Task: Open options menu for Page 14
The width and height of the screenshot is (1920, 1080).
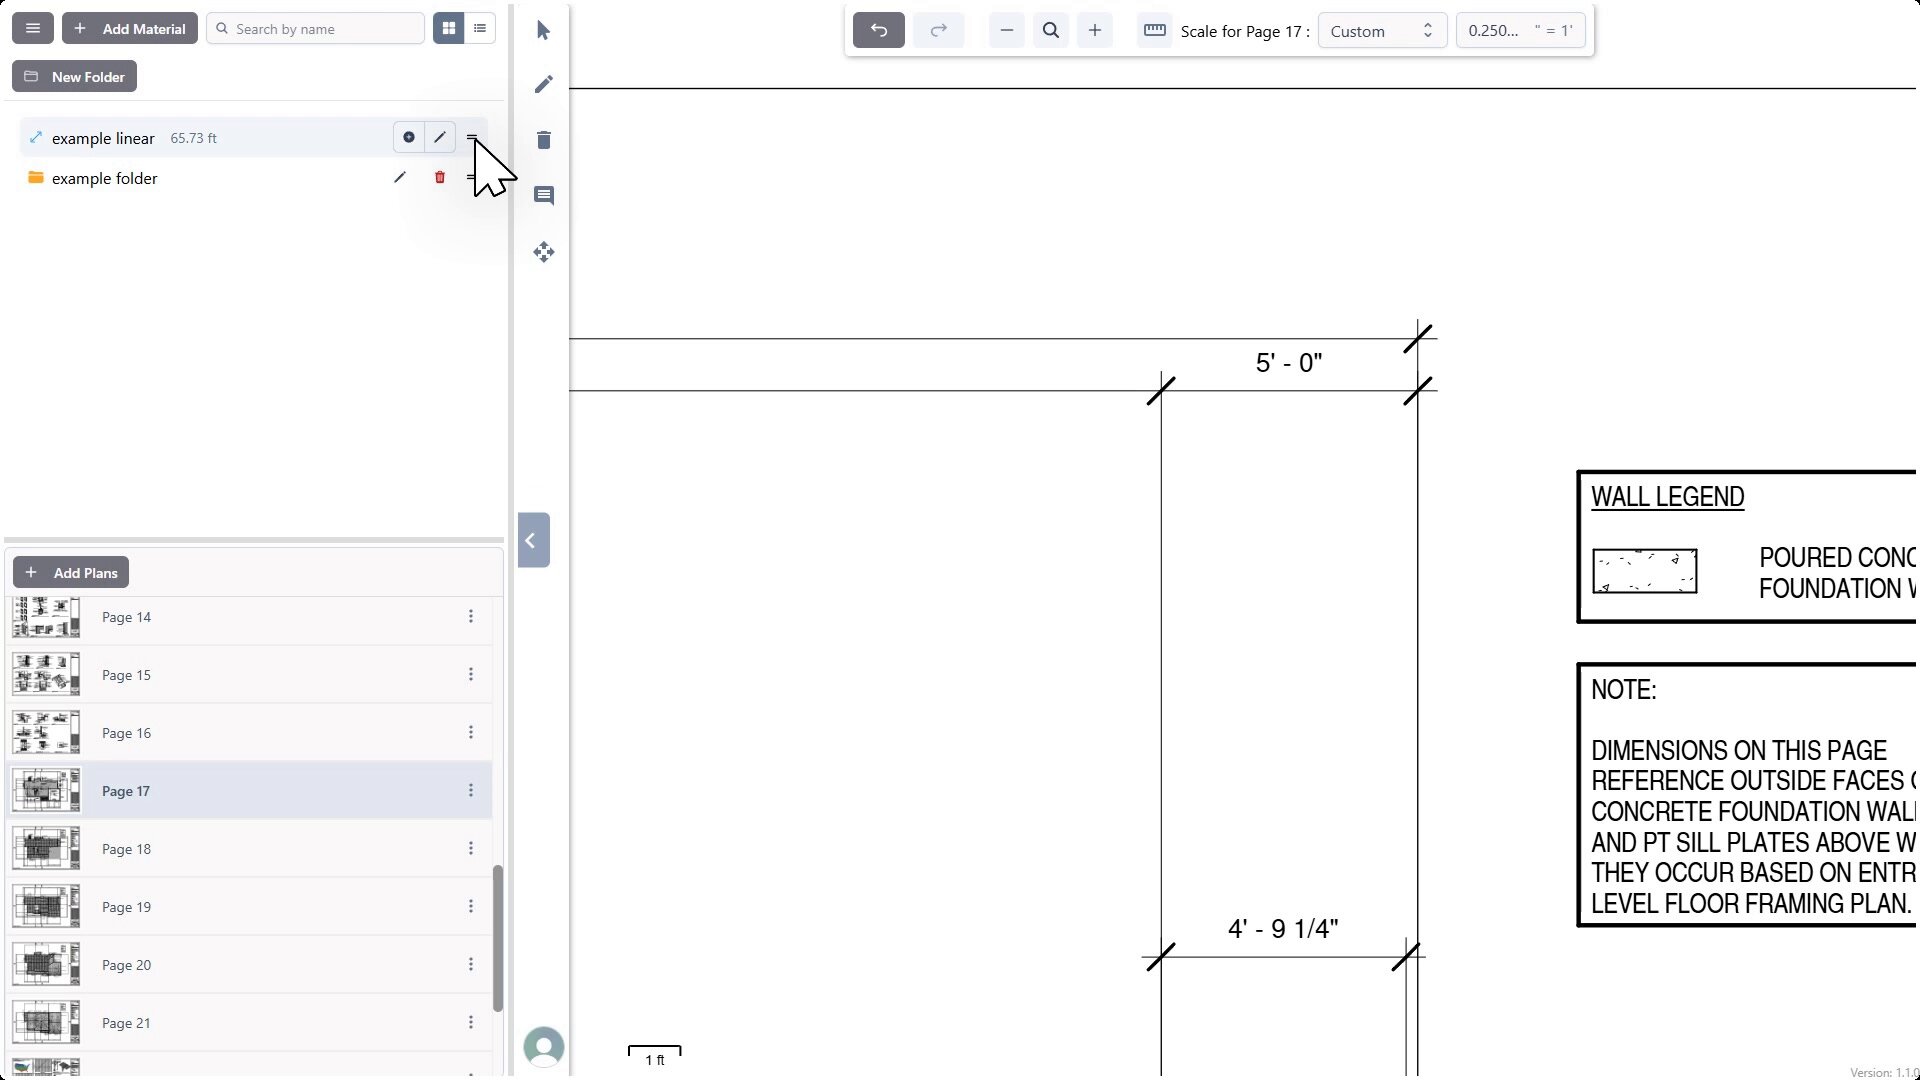Action: pyautogui.click(x=471, y=617)
